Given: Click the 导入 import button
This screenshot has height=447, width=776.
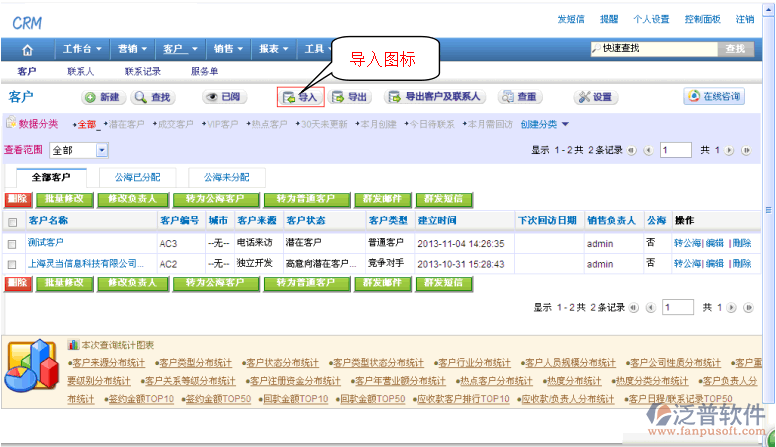Looking at the screenshot, I should (300, 97).
